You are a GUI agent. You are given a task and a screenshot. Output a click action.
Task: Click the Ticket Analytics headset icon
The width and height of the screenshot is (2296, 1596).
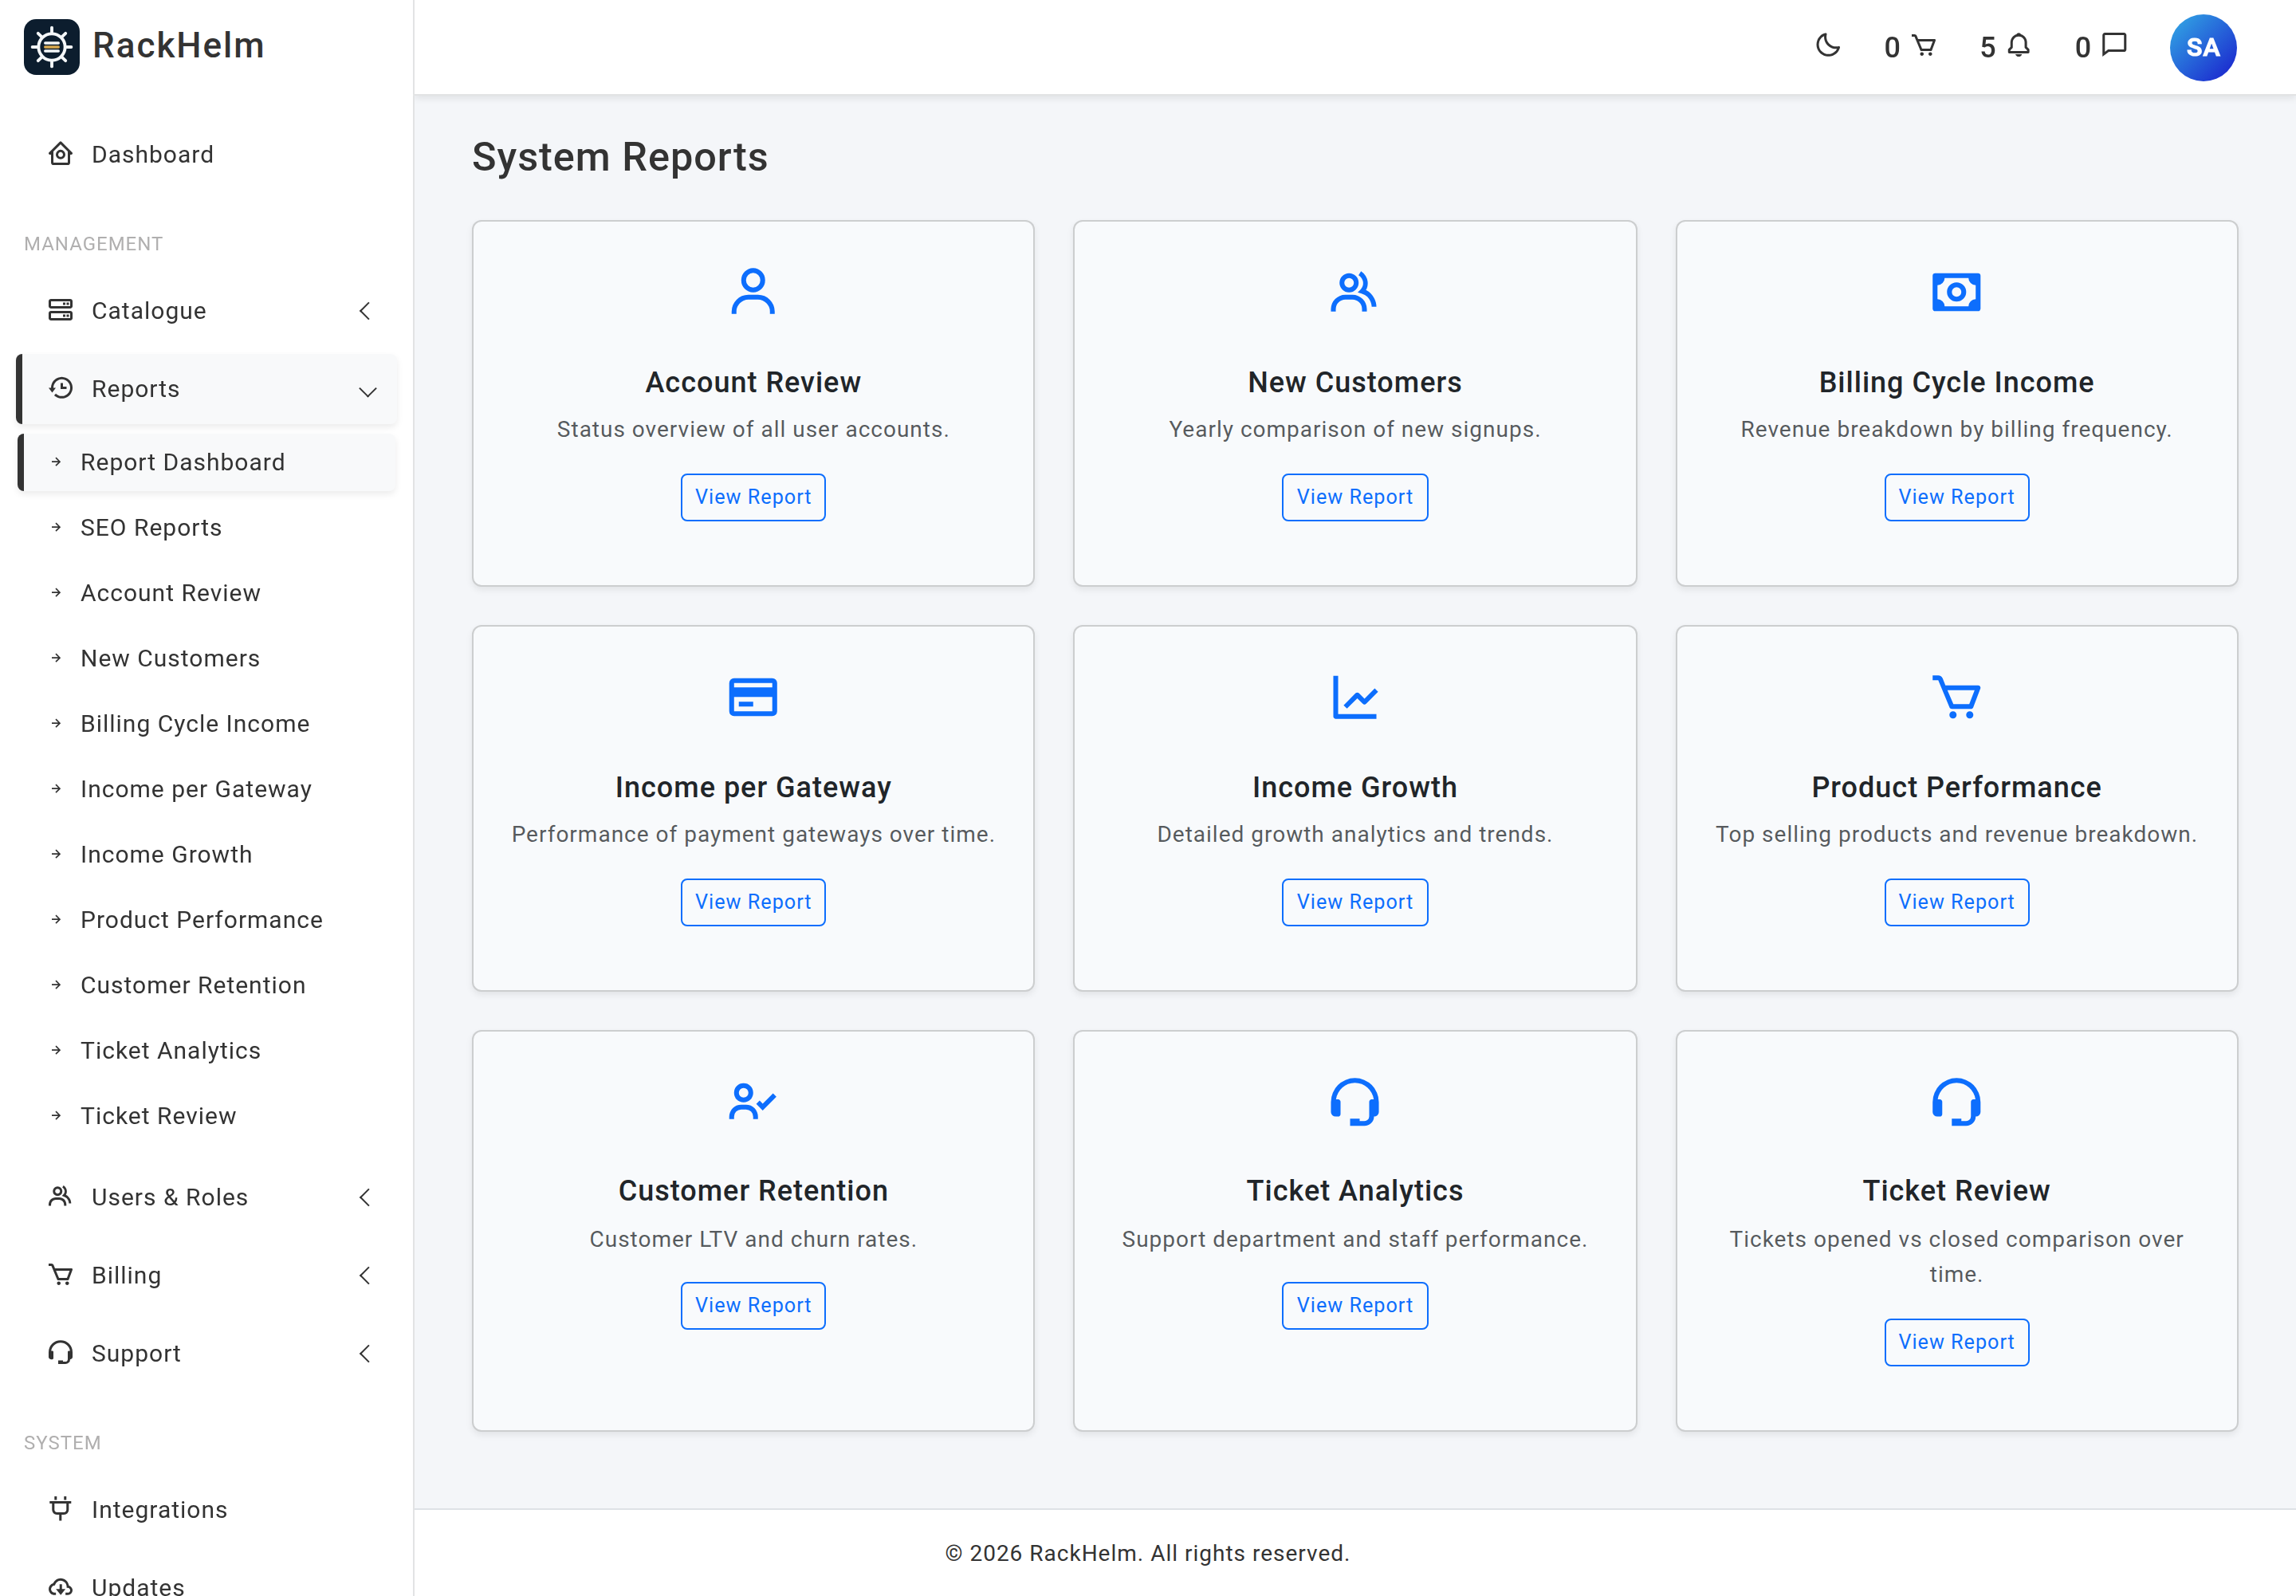1354,1101
